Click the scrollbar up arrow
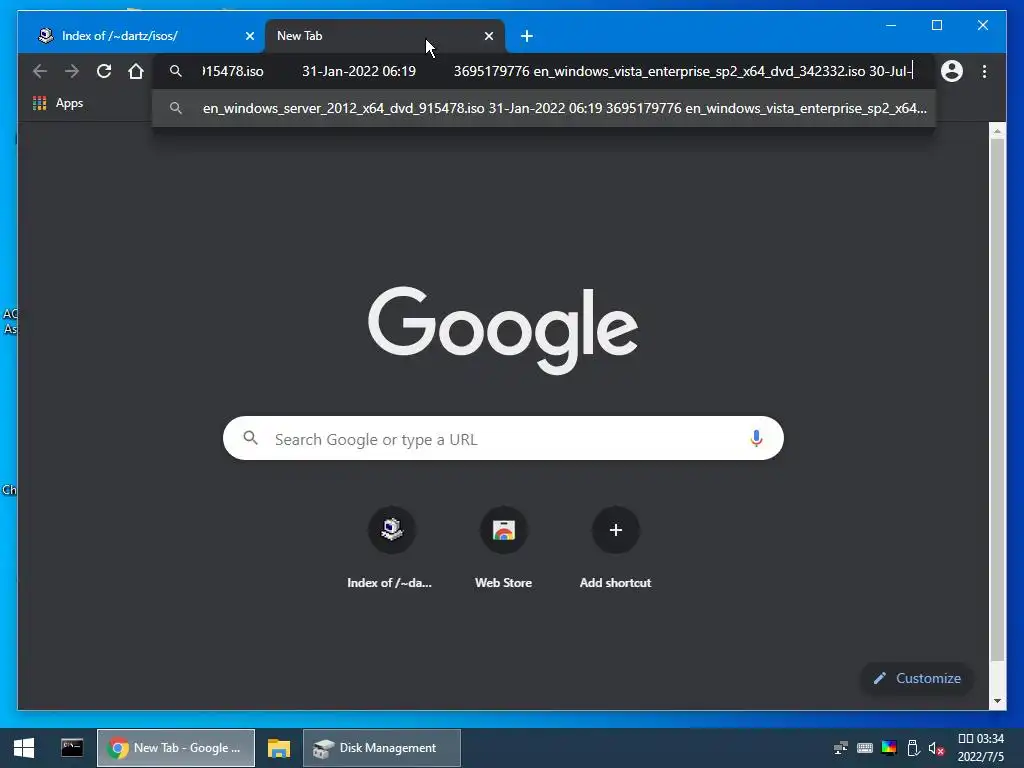 pos(997,131)
